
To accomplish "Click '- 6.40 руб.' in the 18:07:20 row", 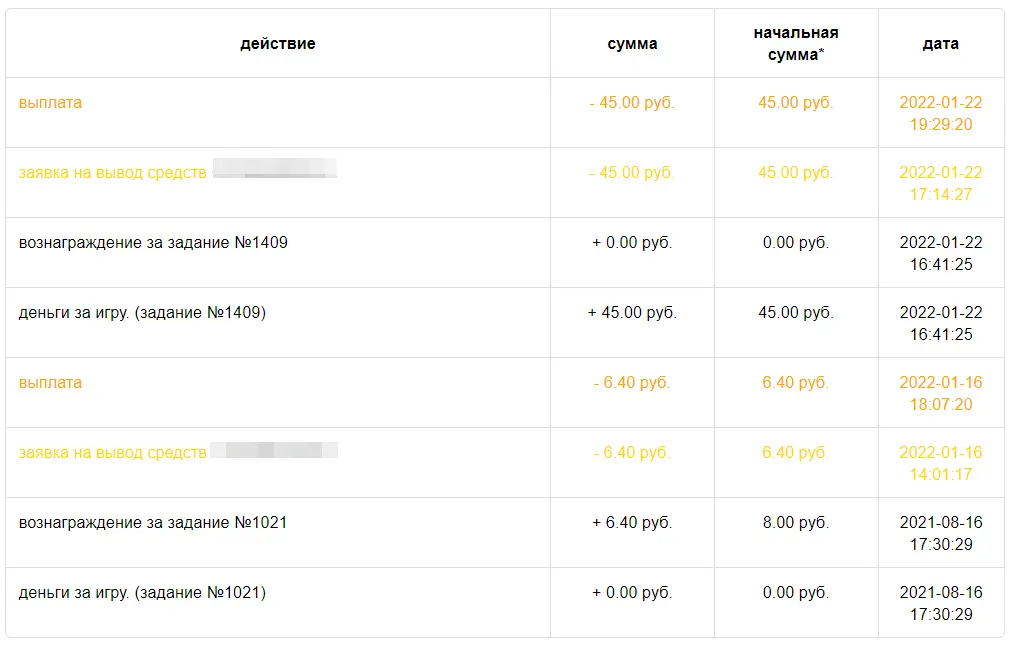I will [x=632, y=383].
